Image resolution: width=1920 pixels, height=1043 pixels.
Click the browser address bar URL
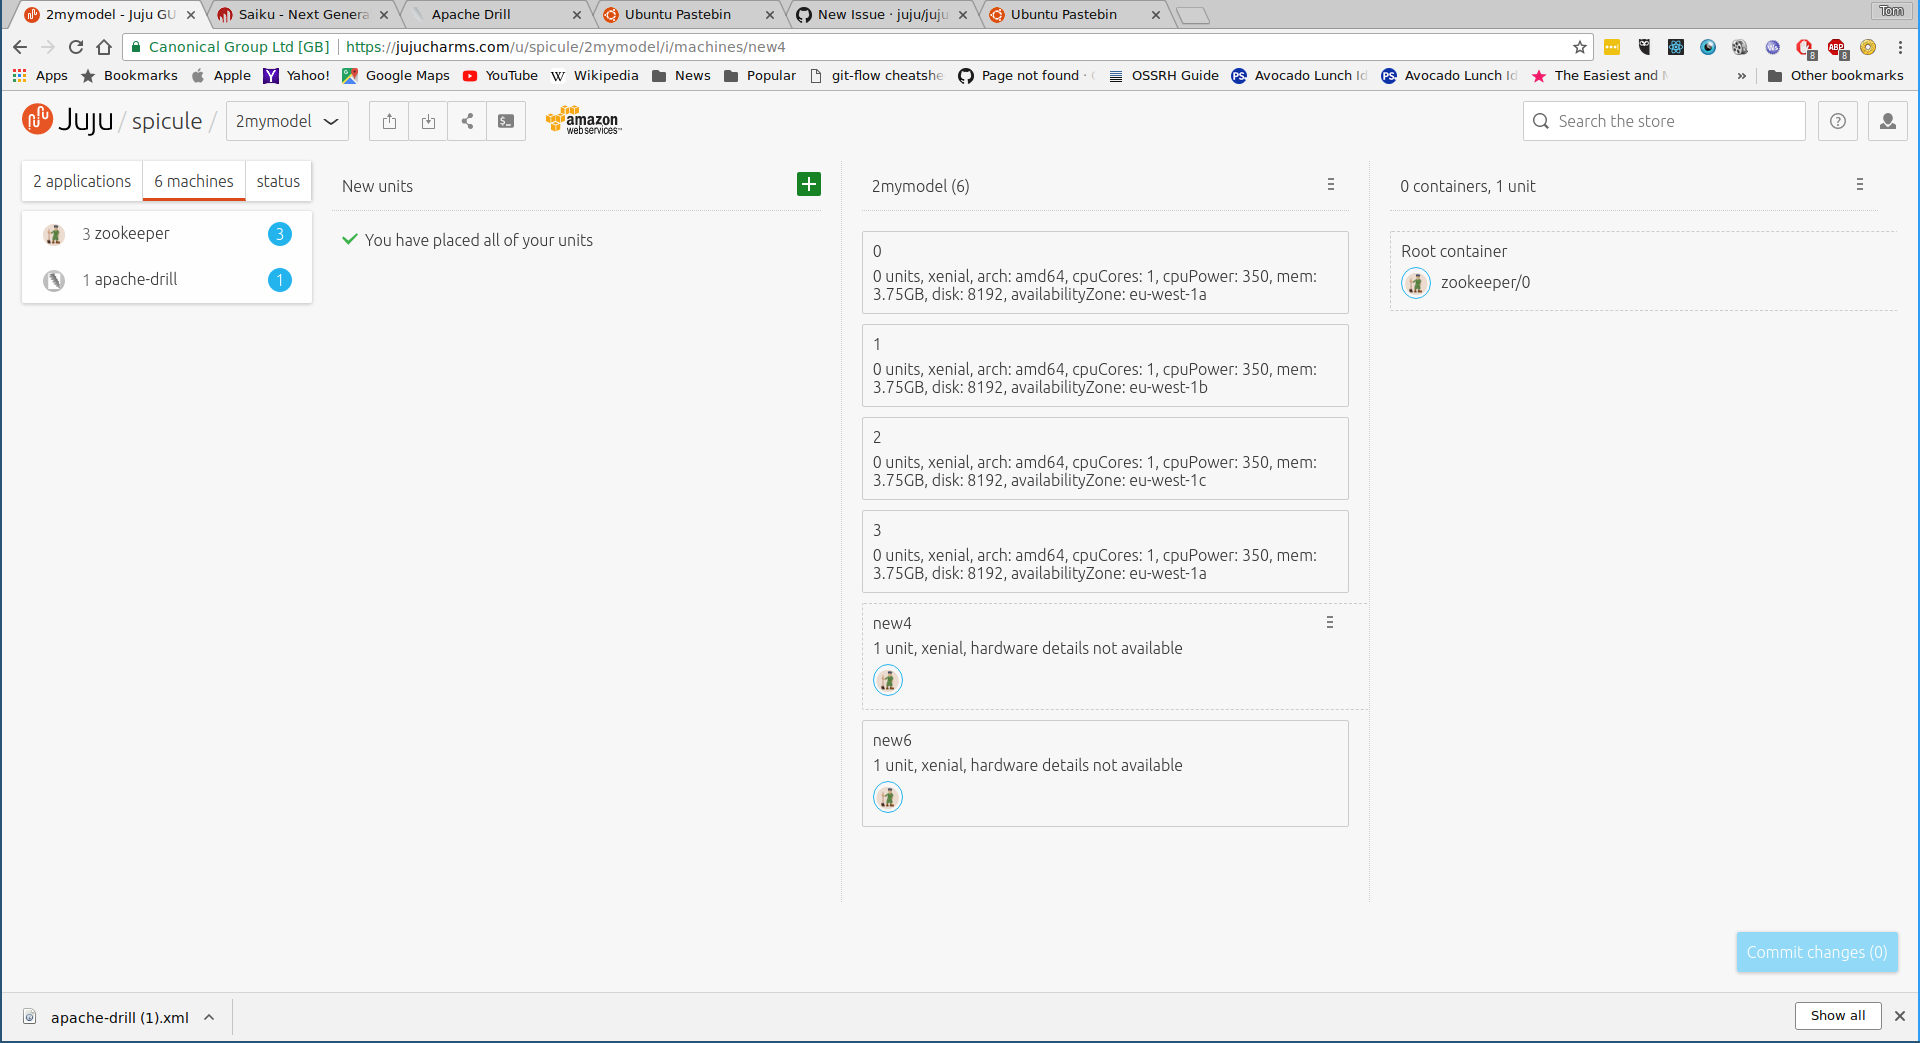coord(566,47)
